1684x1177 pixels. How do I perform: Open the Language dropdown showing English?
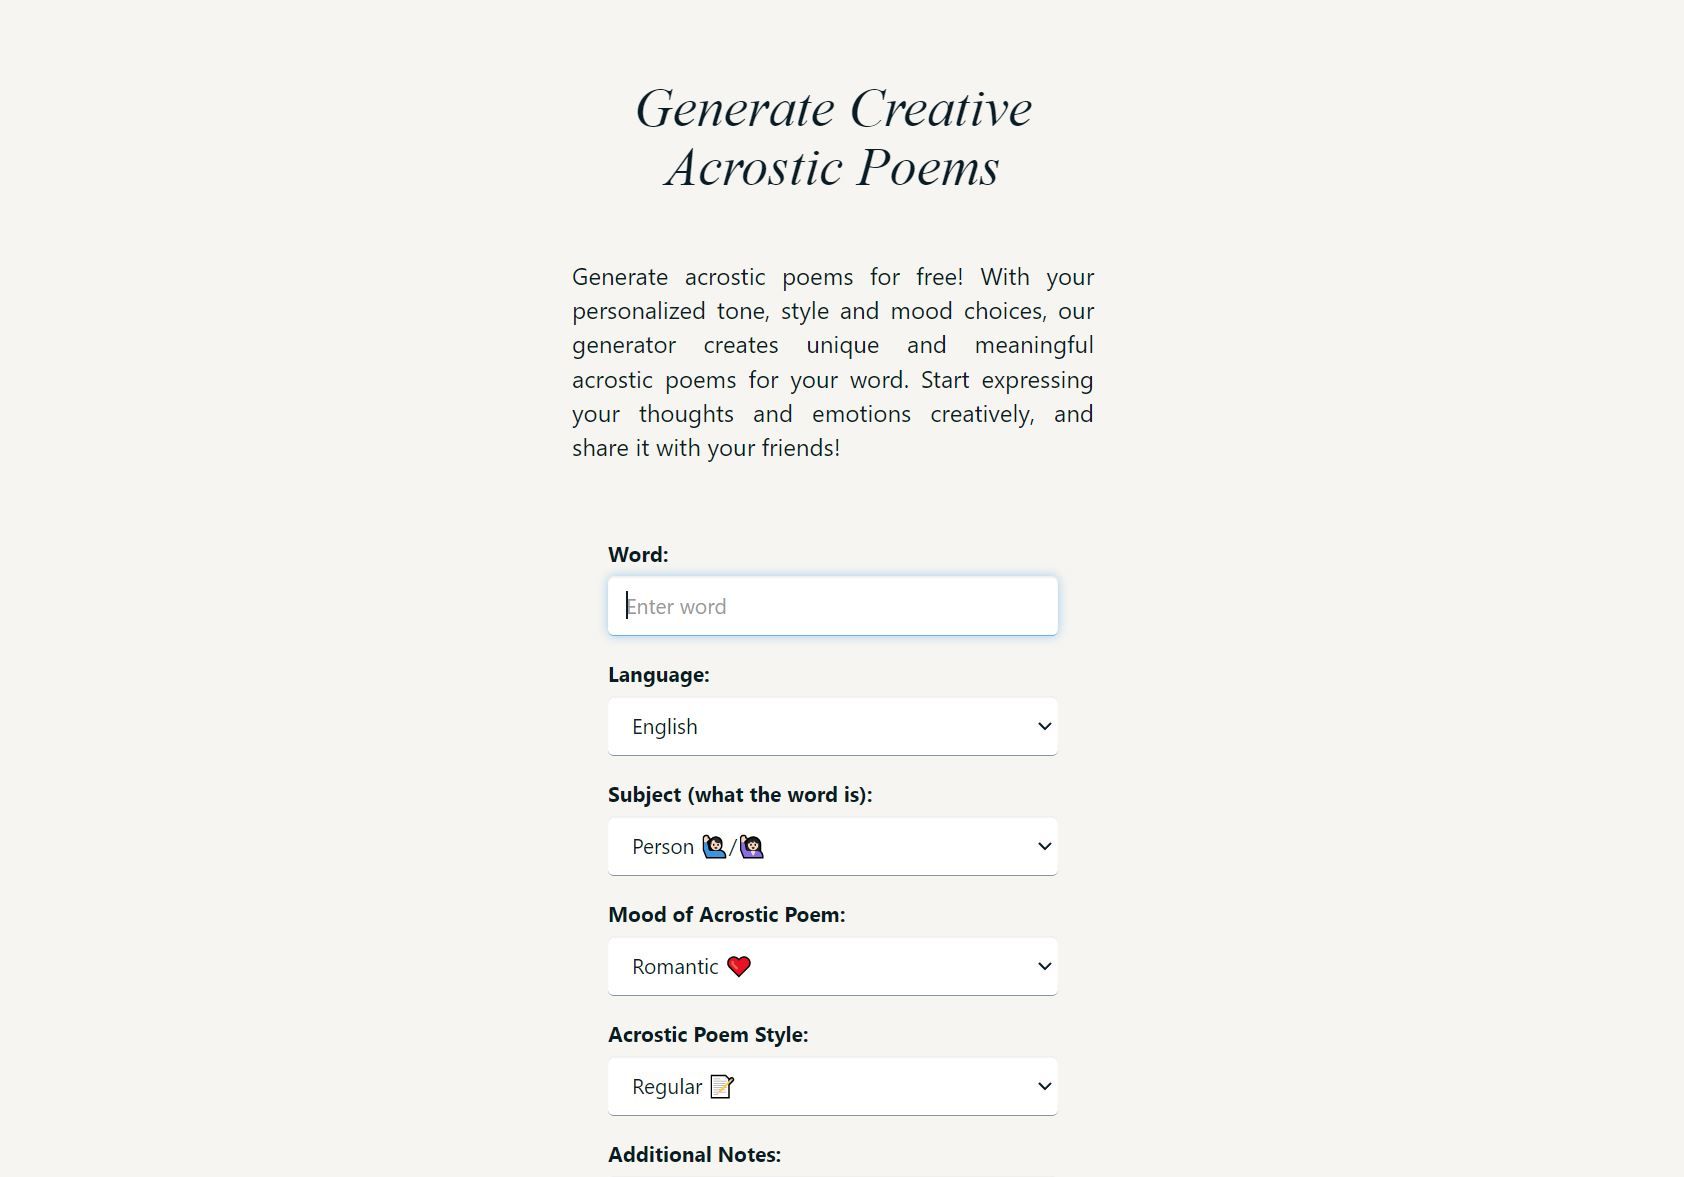click(832, 726)
